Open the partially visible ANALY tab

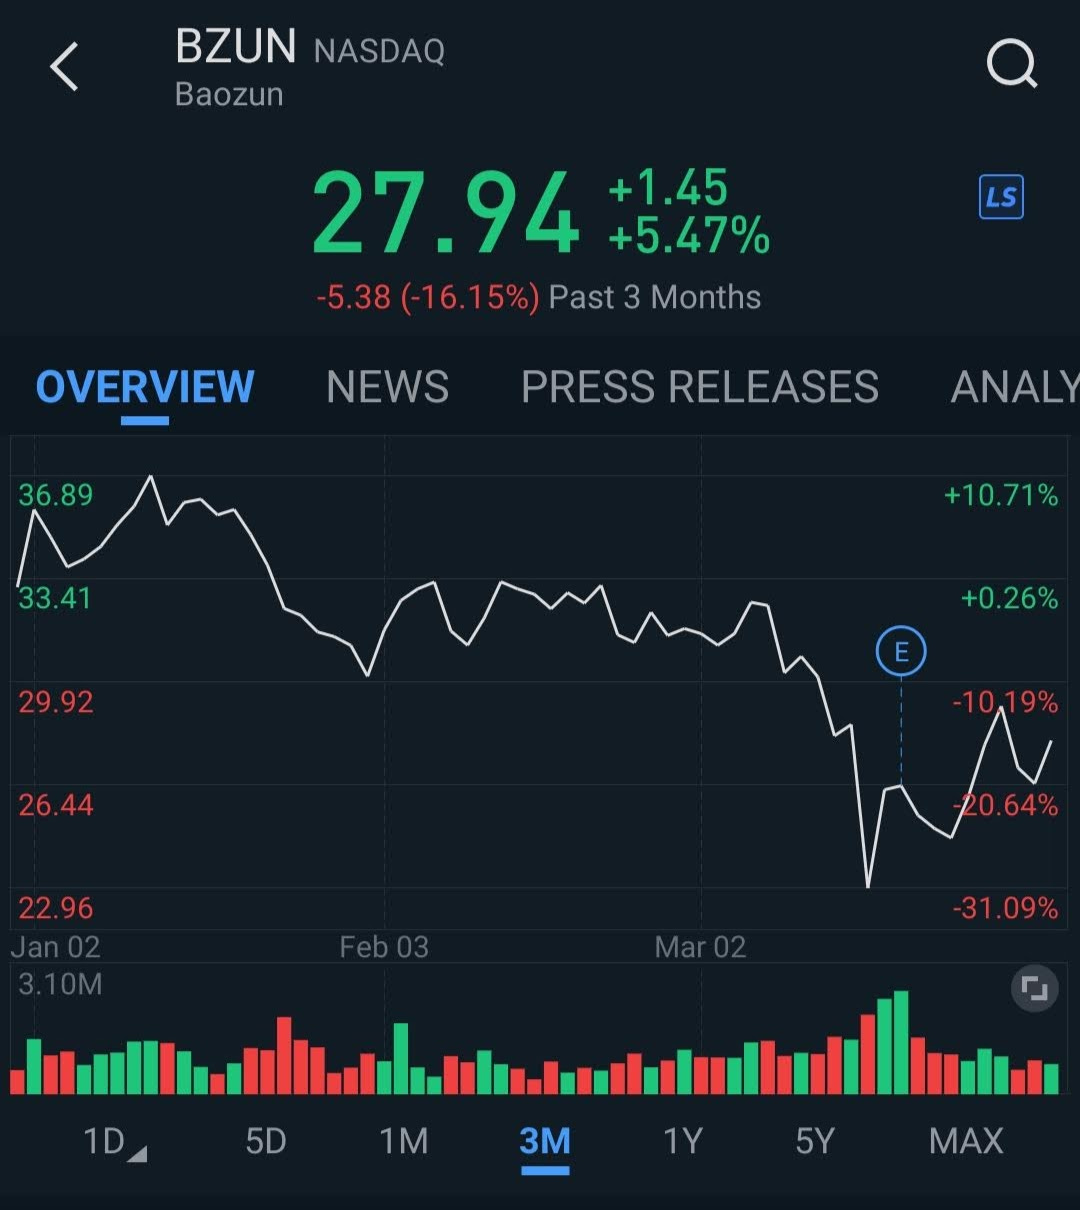pyautogui.click(x=1015, y=387)
